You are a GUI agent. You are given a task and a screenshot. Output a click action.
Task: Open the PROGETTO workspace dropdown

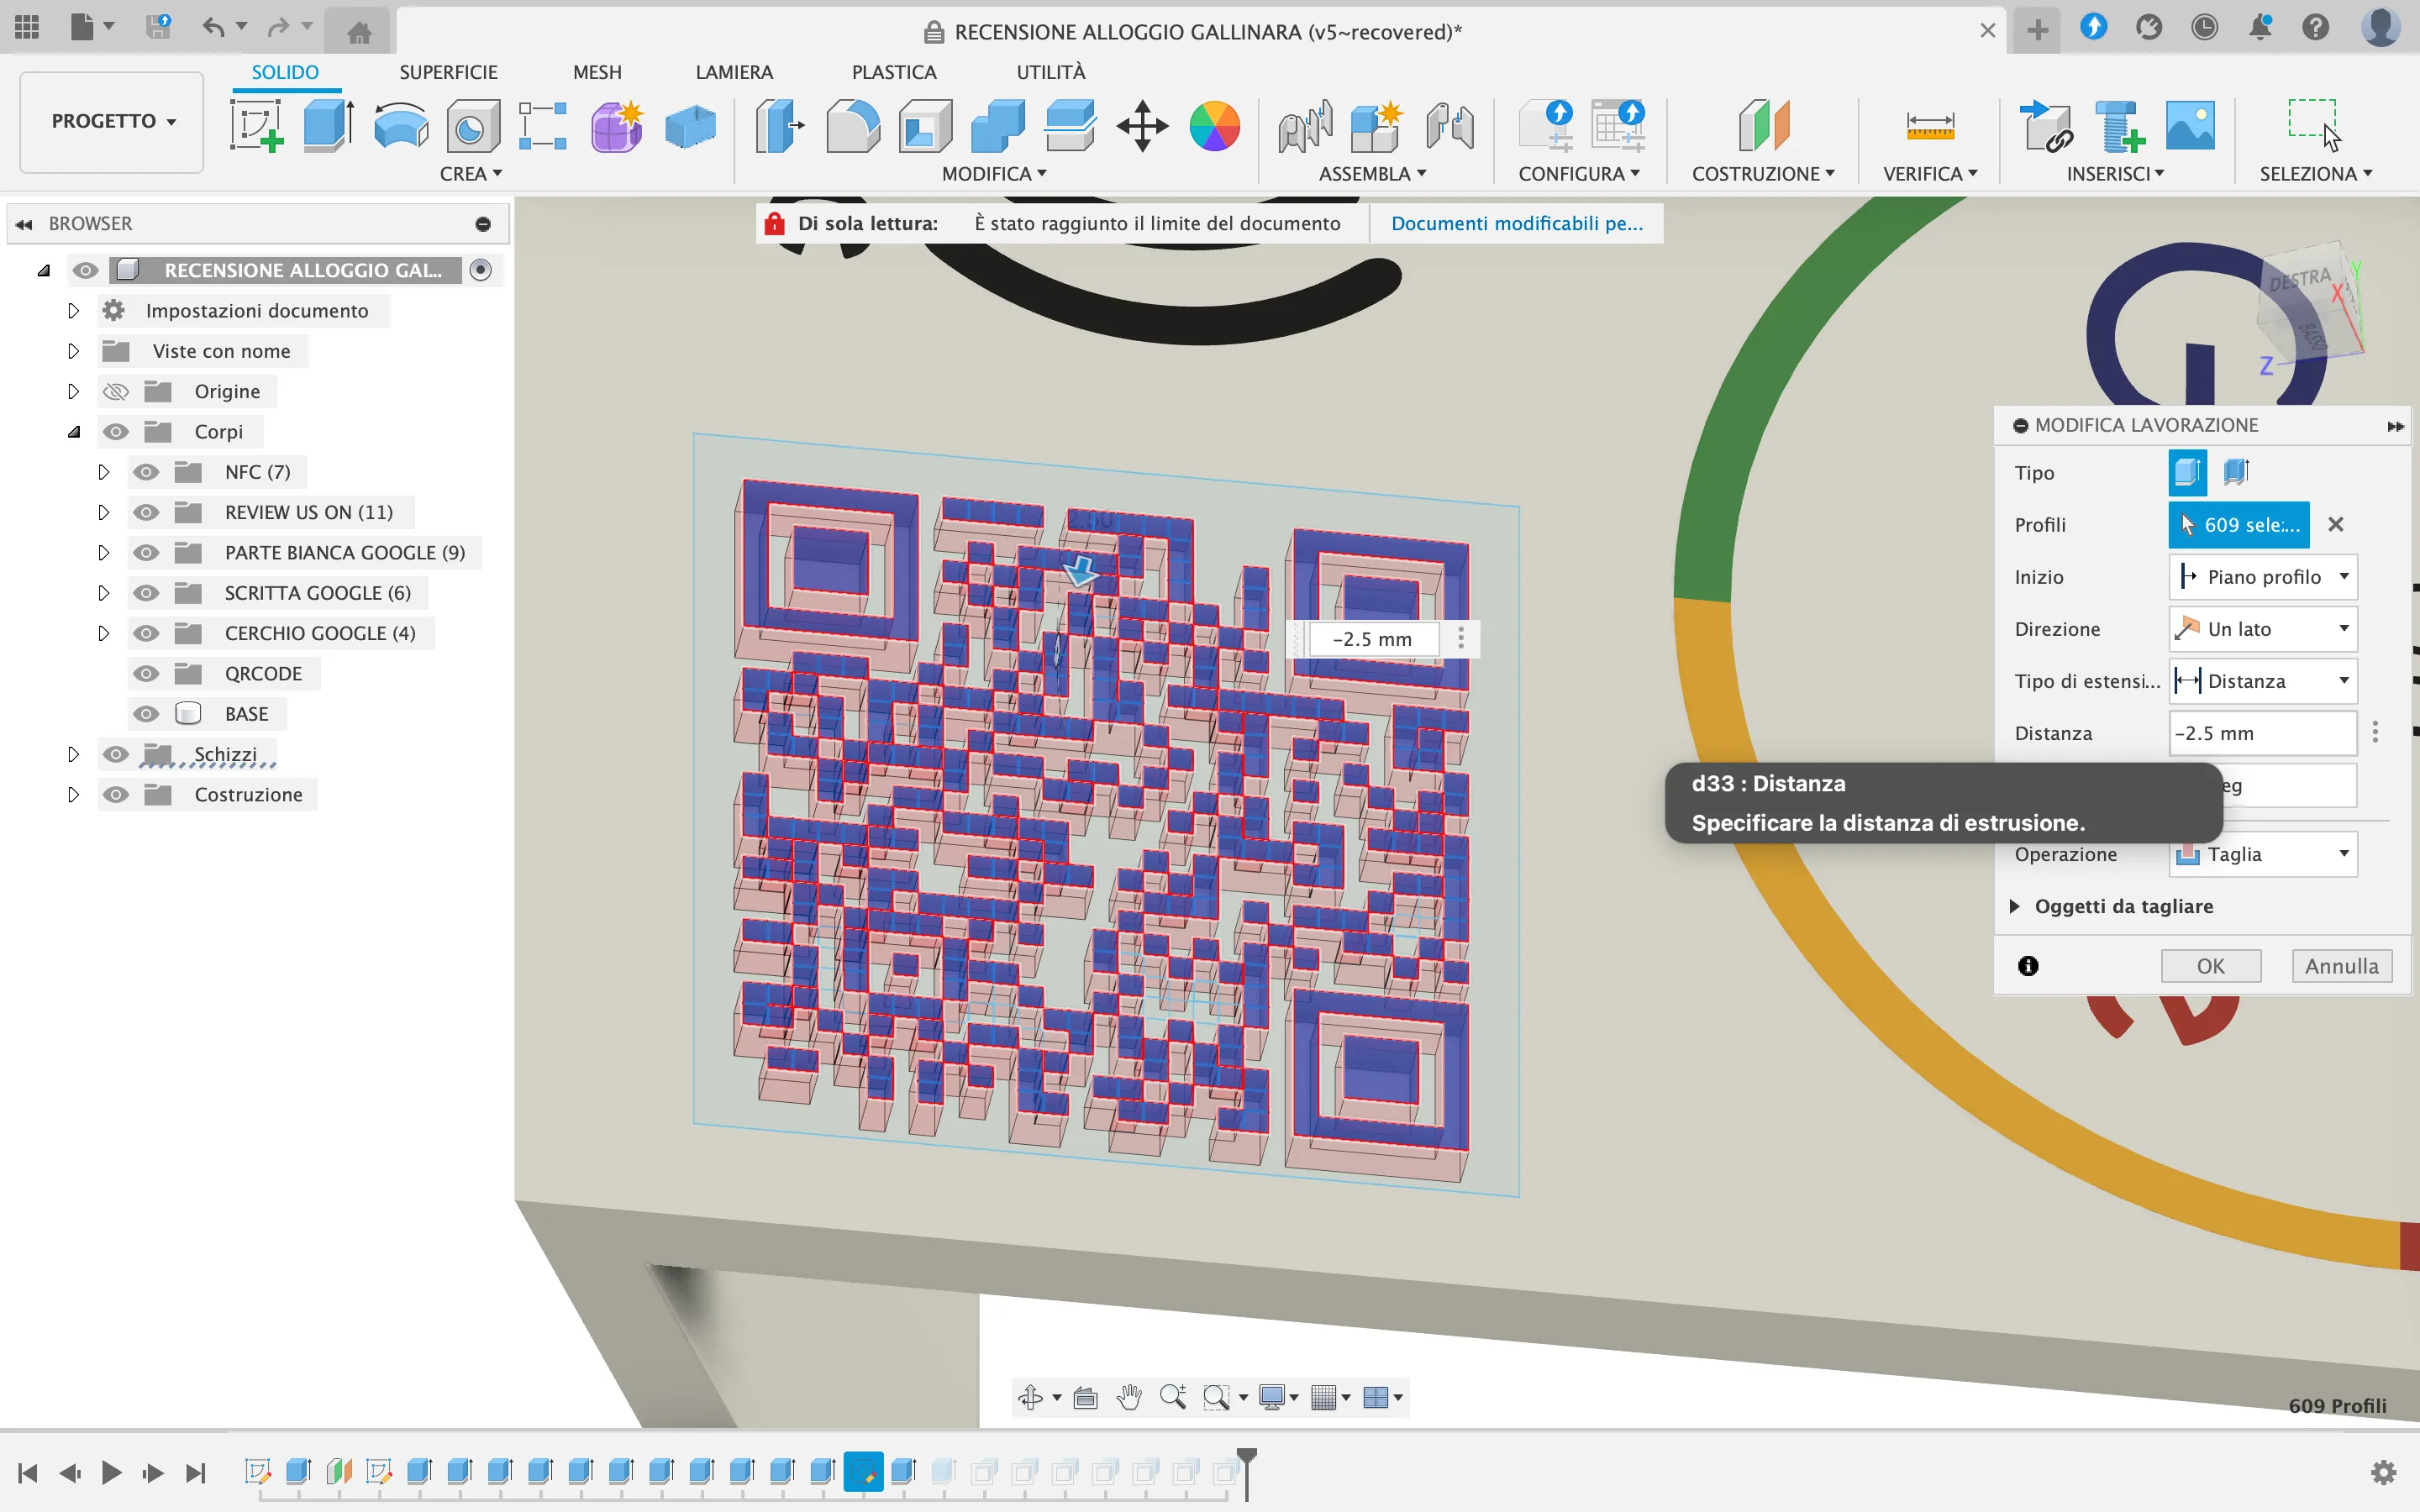pyautogui.click(x=112, y=121)
